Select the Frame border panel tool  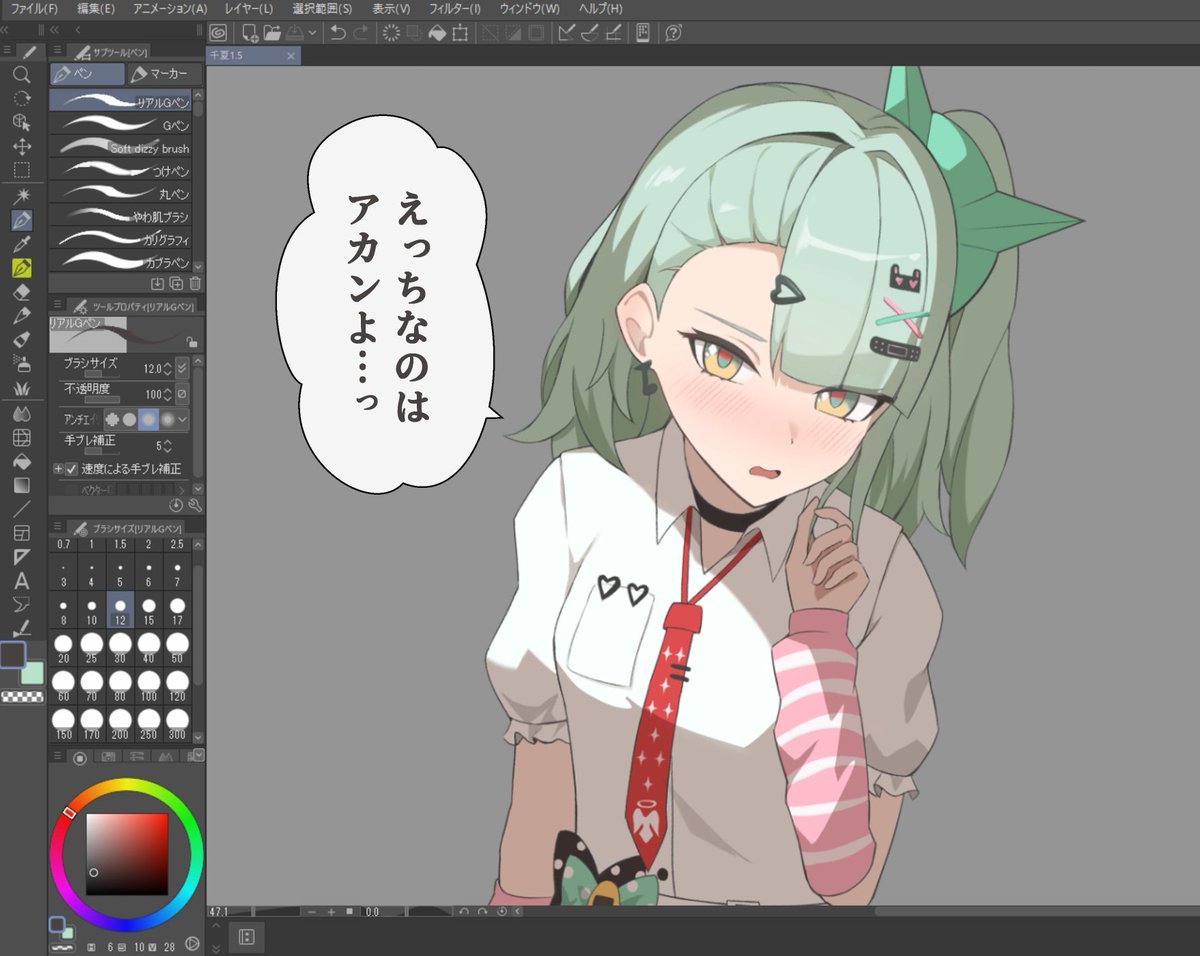click(x=21, y=533)
